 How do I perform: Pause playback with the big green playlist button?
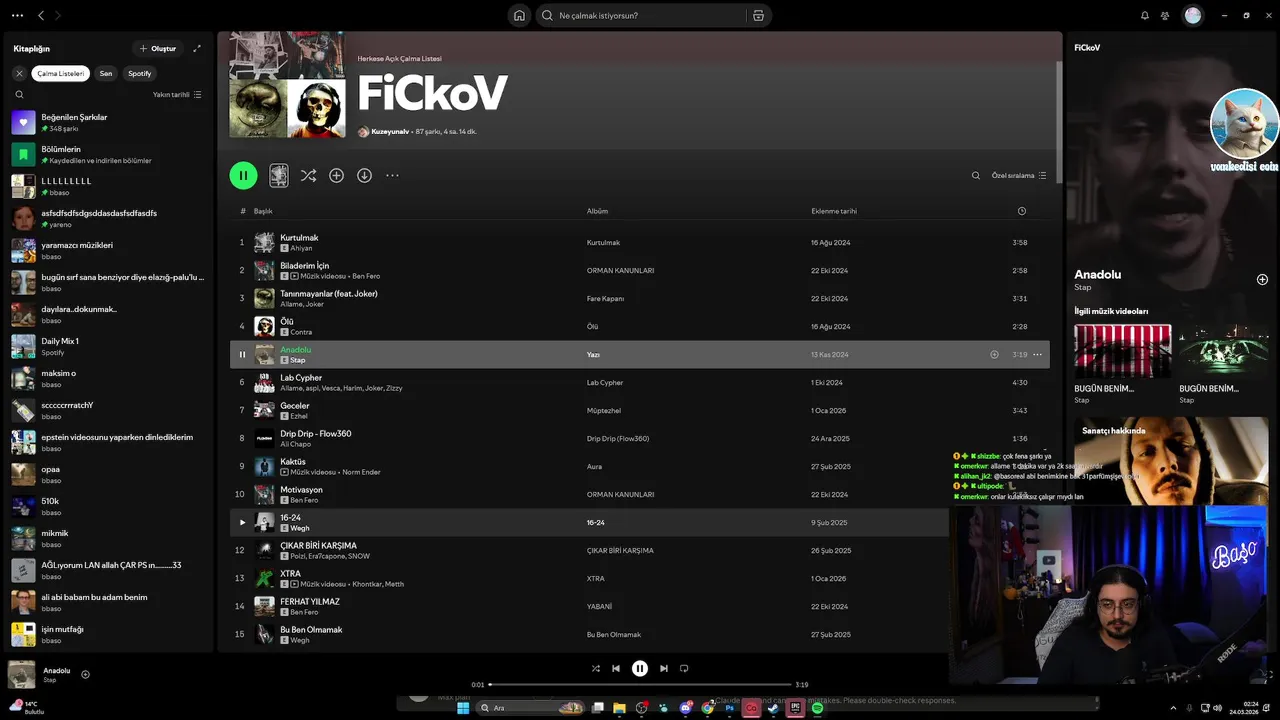[243, 175]
